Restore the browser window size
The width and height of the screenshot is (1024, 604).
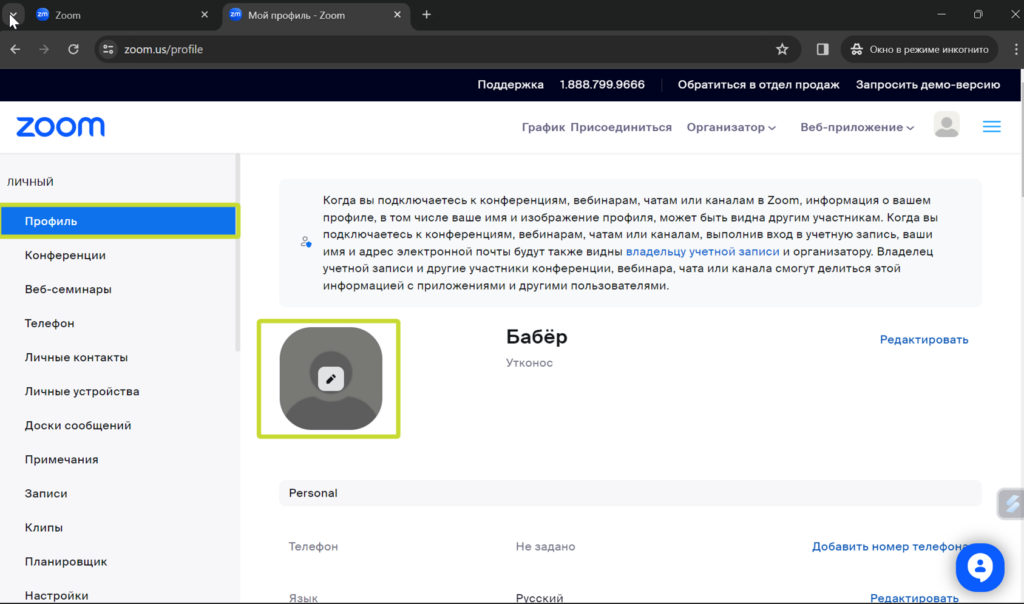(x=978, y=14)
